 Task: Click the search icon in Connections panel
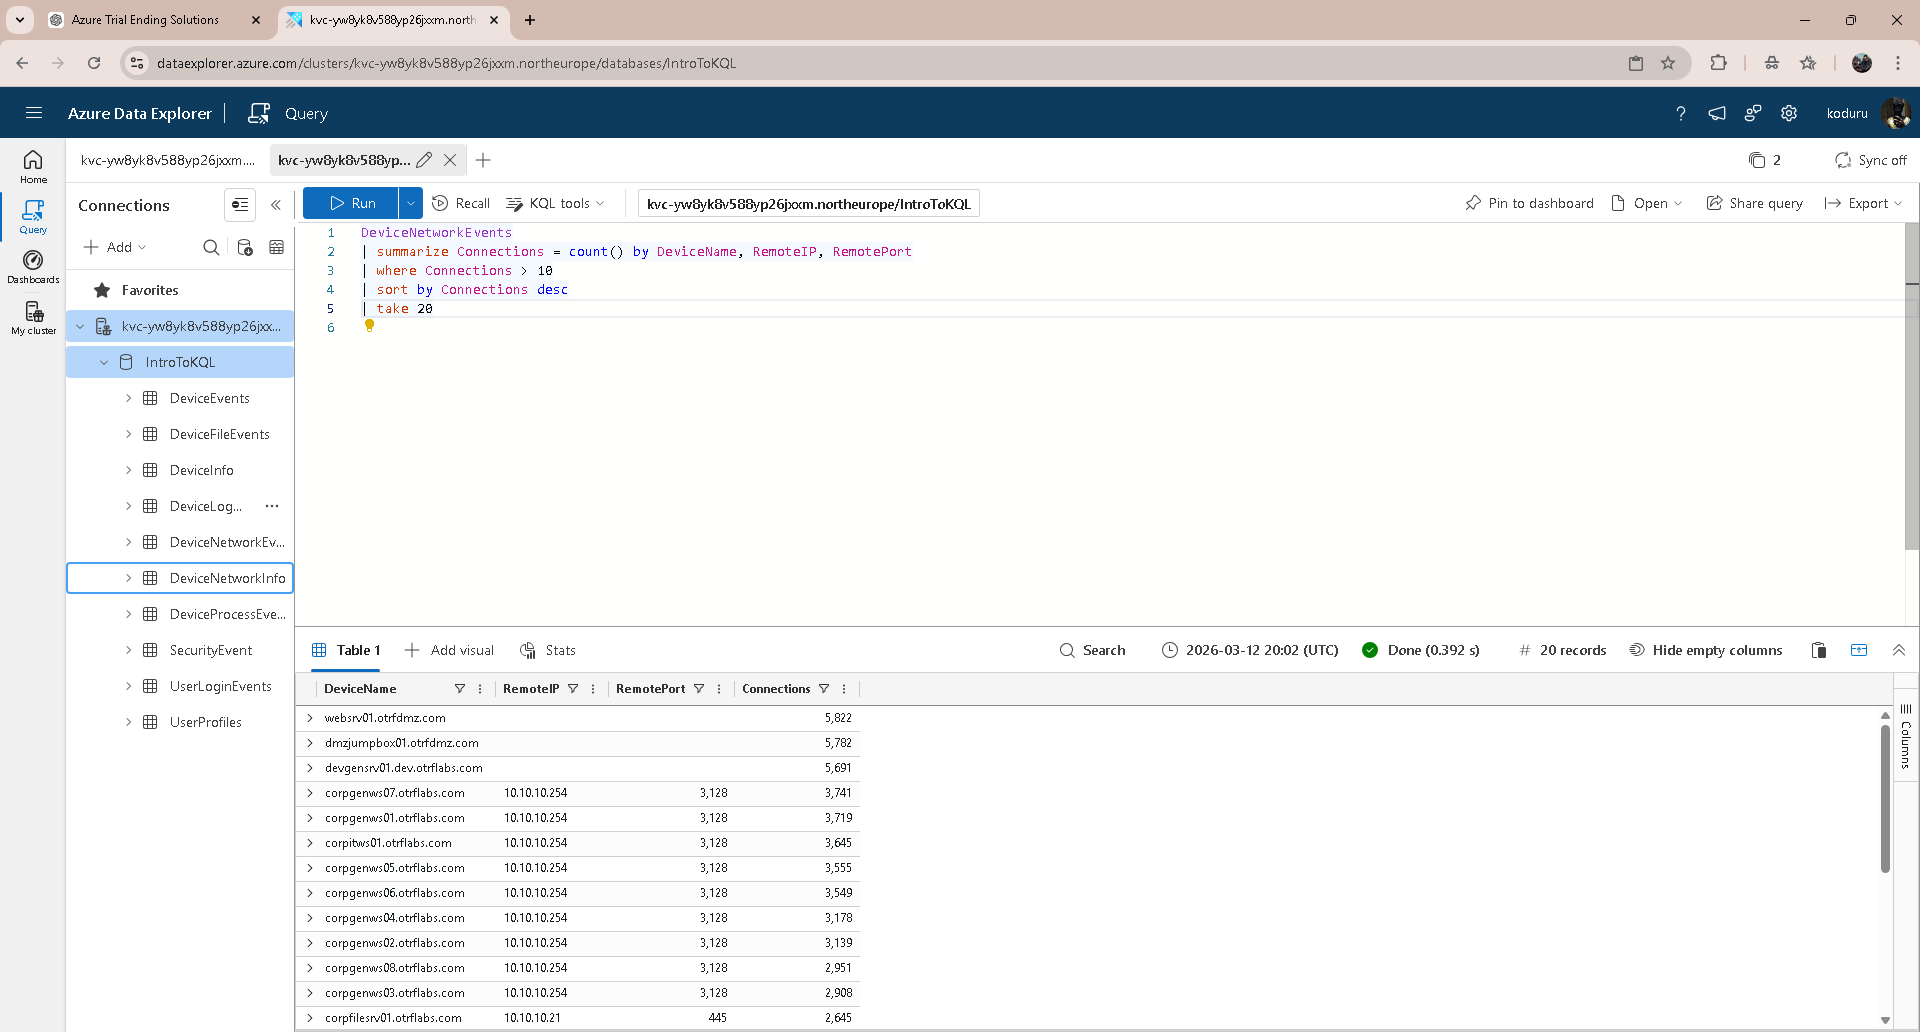coord(211,247)
